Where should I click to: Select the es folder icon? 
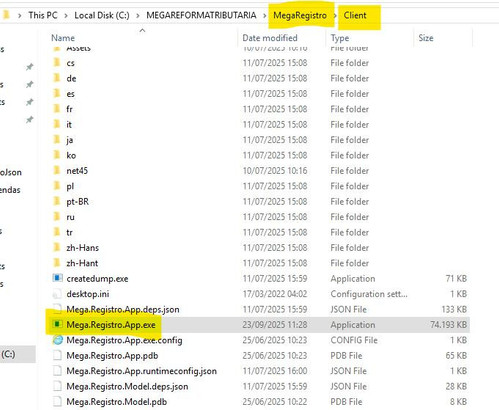tap(57, 93)
